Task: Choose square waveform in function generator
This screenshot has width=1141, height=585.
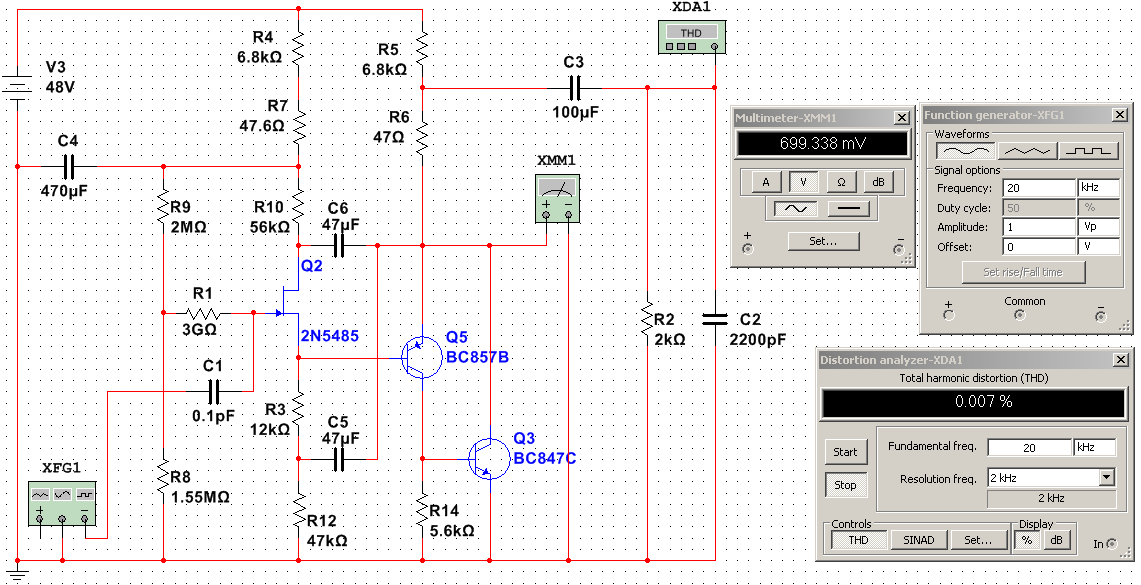Action: 1088,150
